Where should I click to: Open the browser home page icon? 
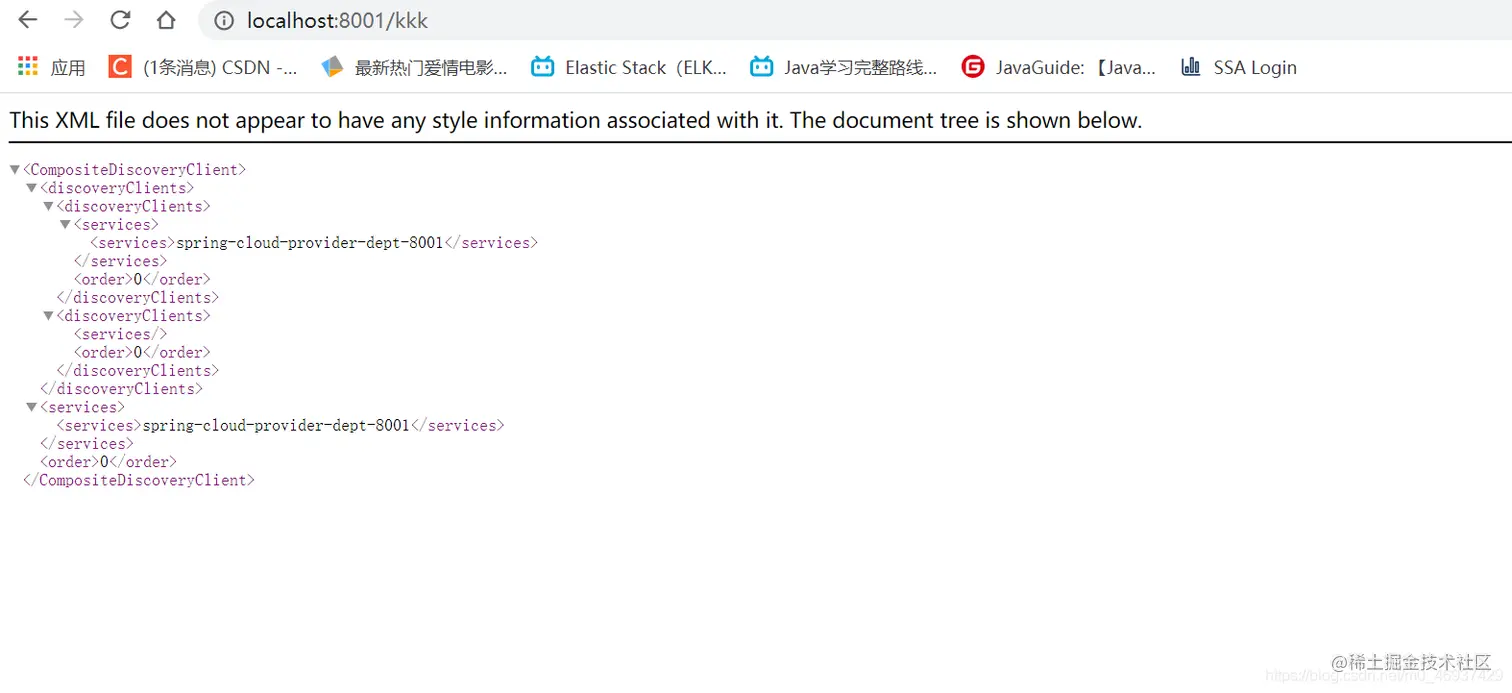pyautogui.click(x=166, y=20)
